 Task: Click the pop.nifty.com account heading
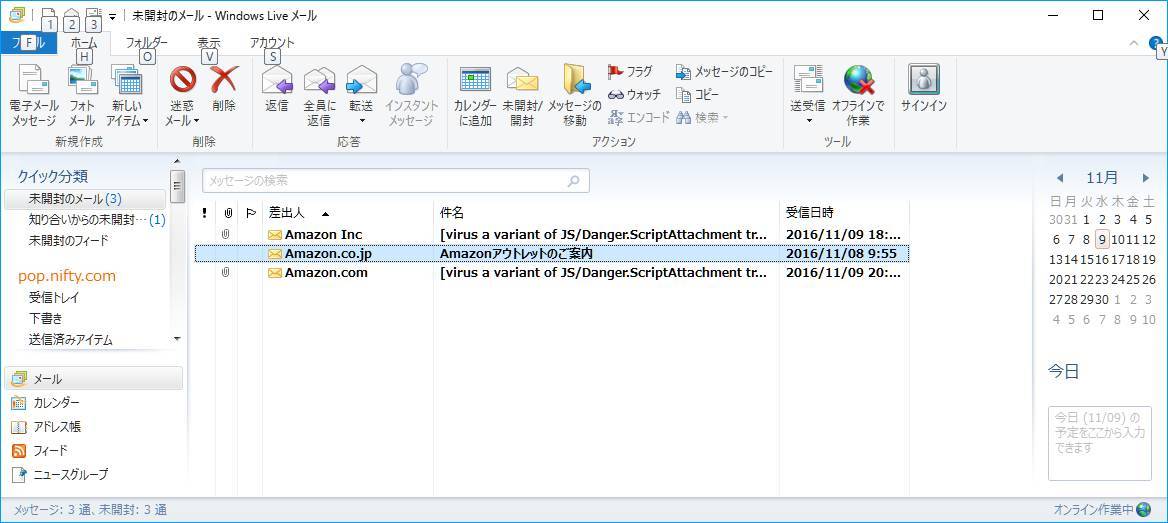click(67, 276)
